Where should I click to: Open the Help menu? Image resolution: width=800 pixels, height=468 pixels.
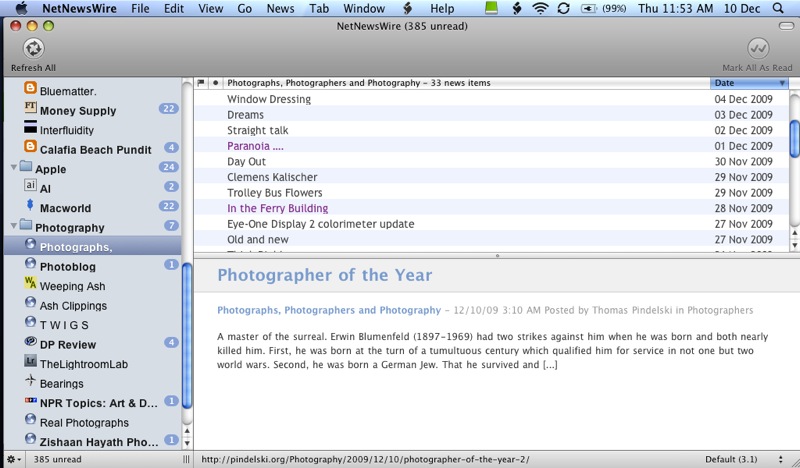(x=442, y=8)
